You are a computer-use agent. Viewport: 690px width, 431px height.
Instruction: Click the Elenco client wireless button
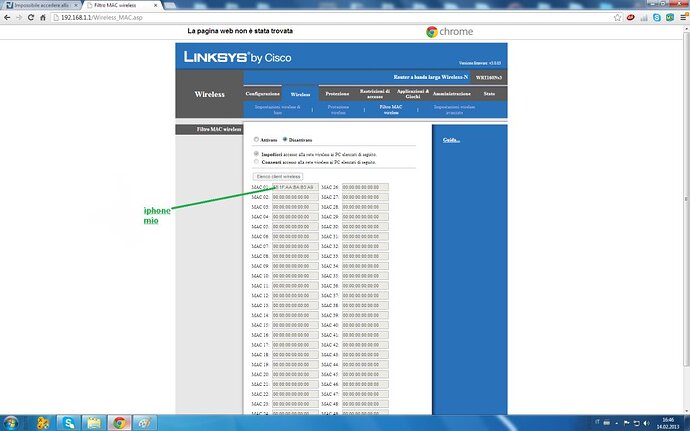tap(277, 177)
